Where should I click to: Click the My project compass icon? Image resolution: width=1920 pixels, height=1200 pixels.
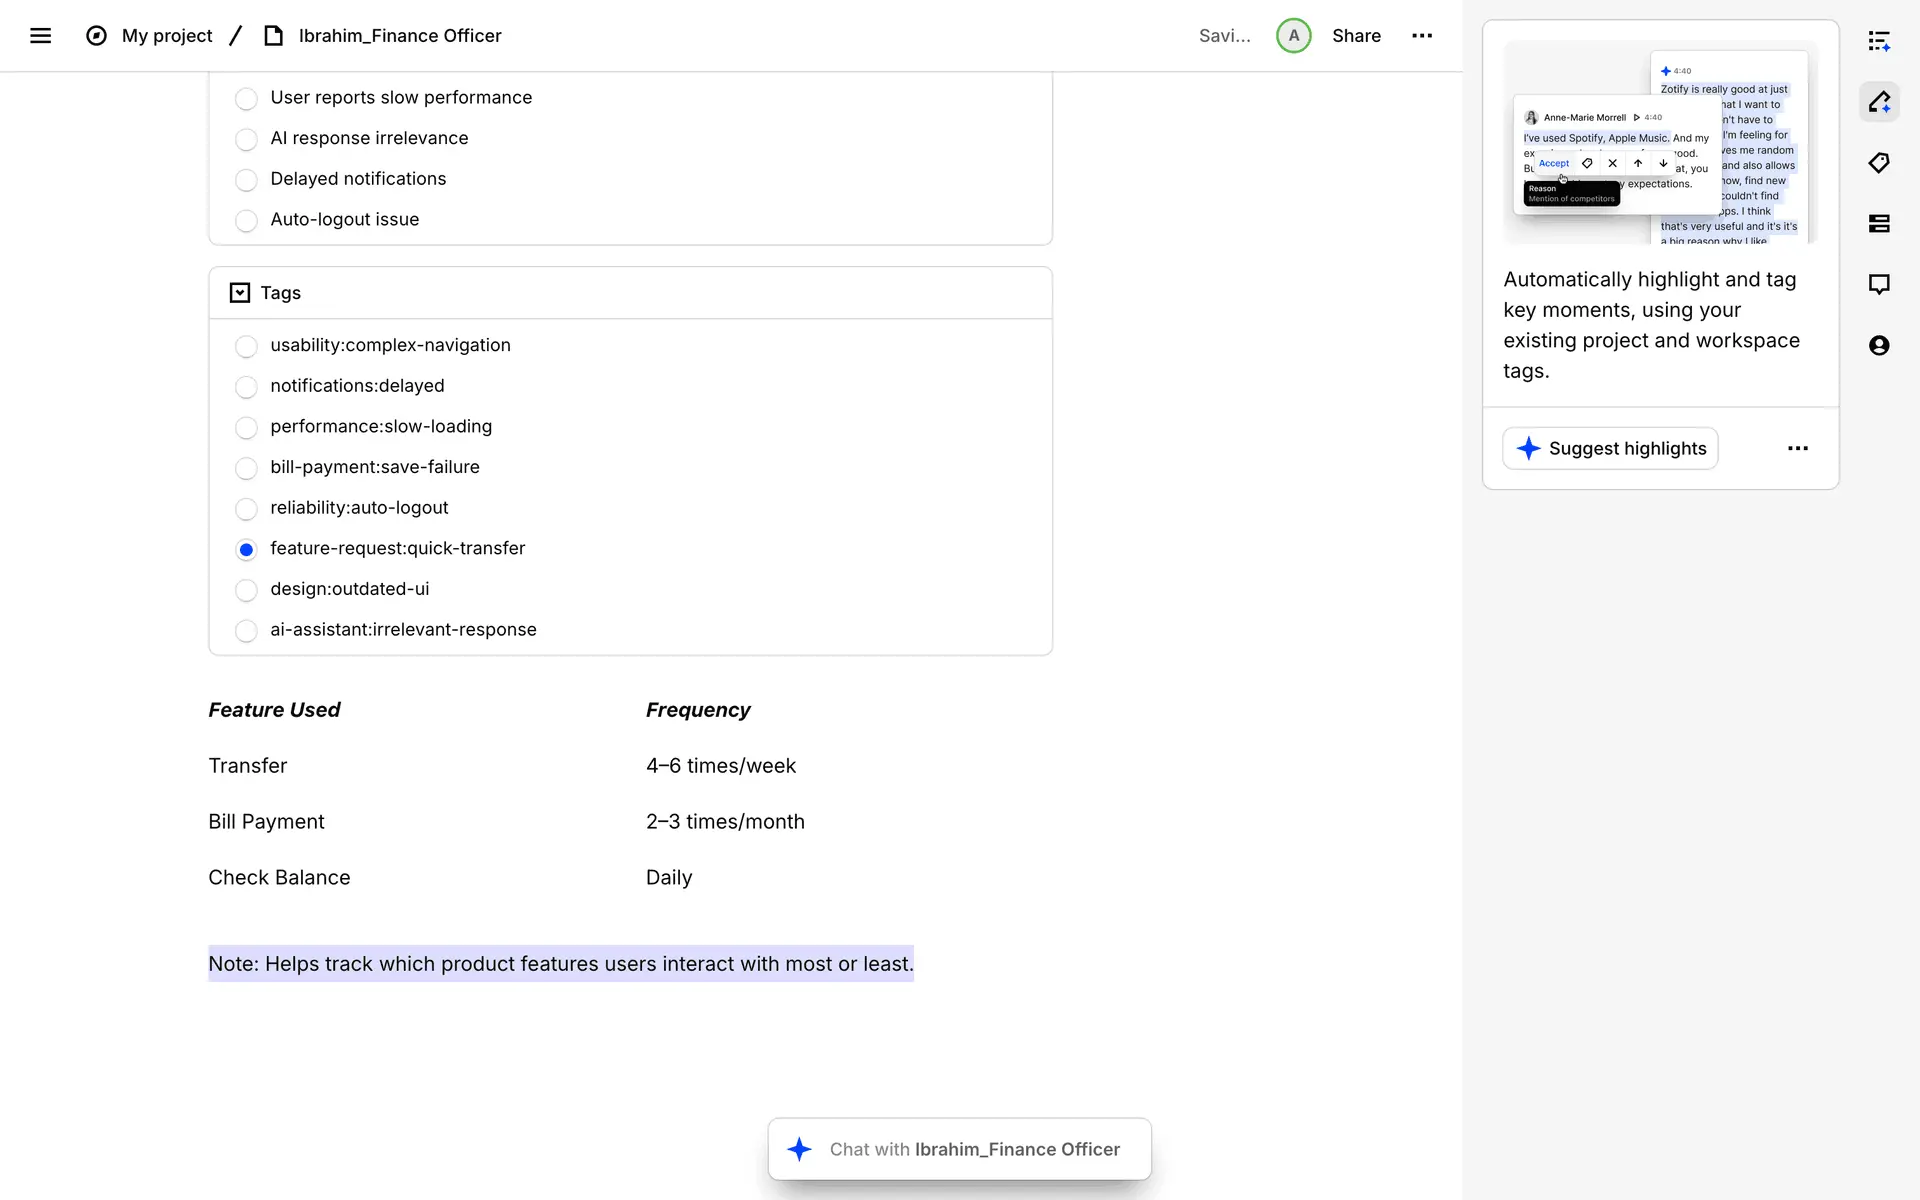click(96, 36)
